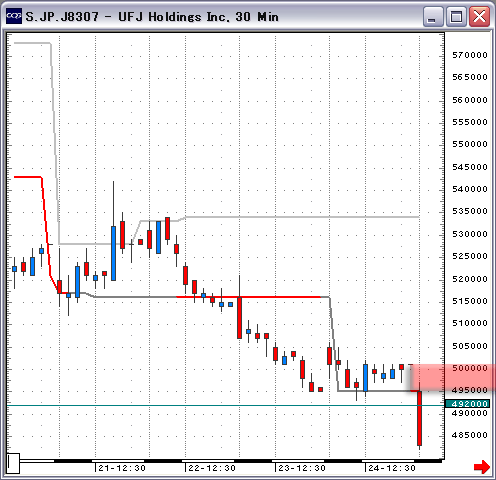Viewport: 496px width, 480px height.
Task: Click the current price label 492000
Action: [467, 404]
